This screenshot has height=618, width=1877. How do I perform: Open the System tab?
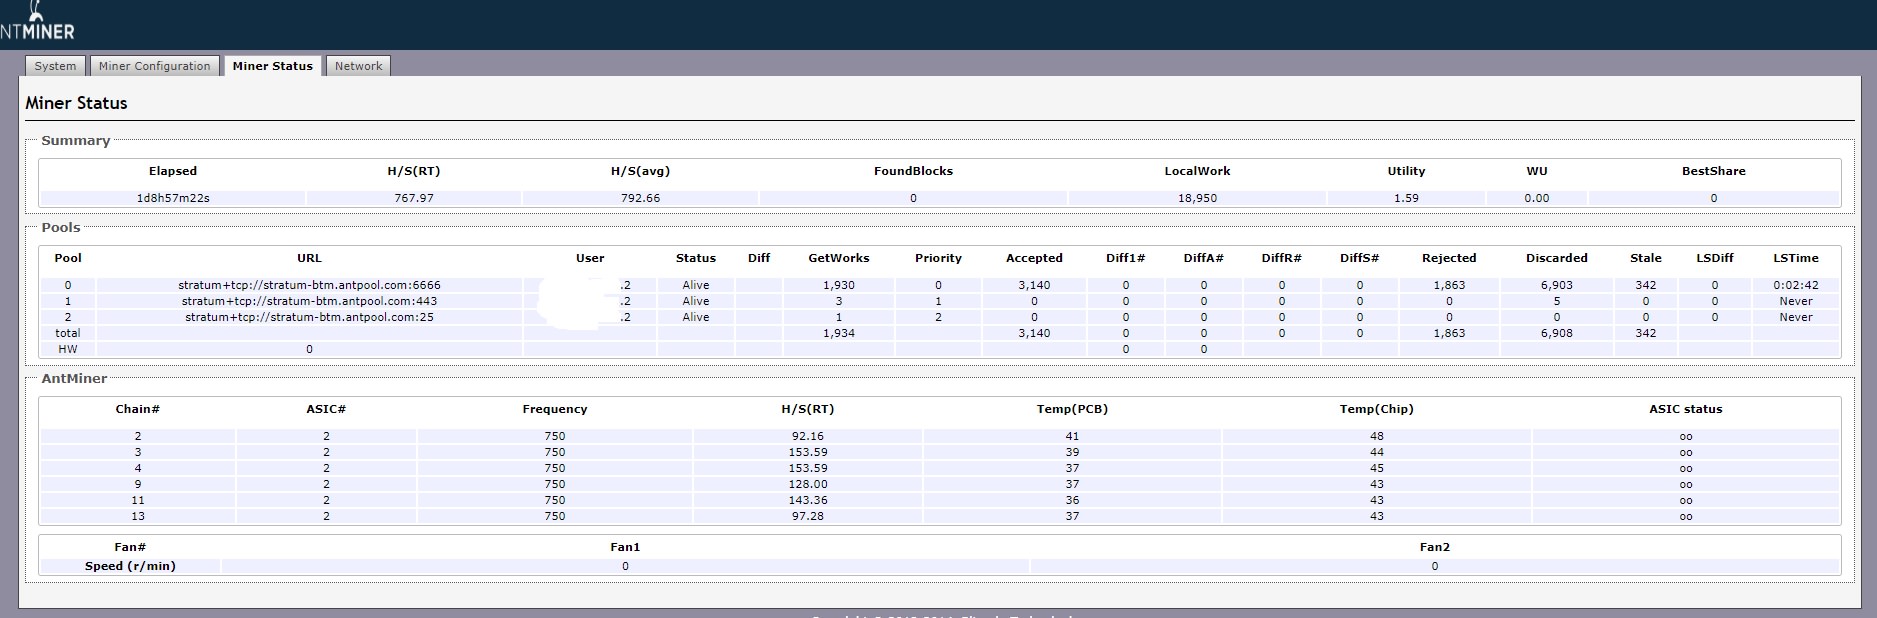(x=55, y=66)
